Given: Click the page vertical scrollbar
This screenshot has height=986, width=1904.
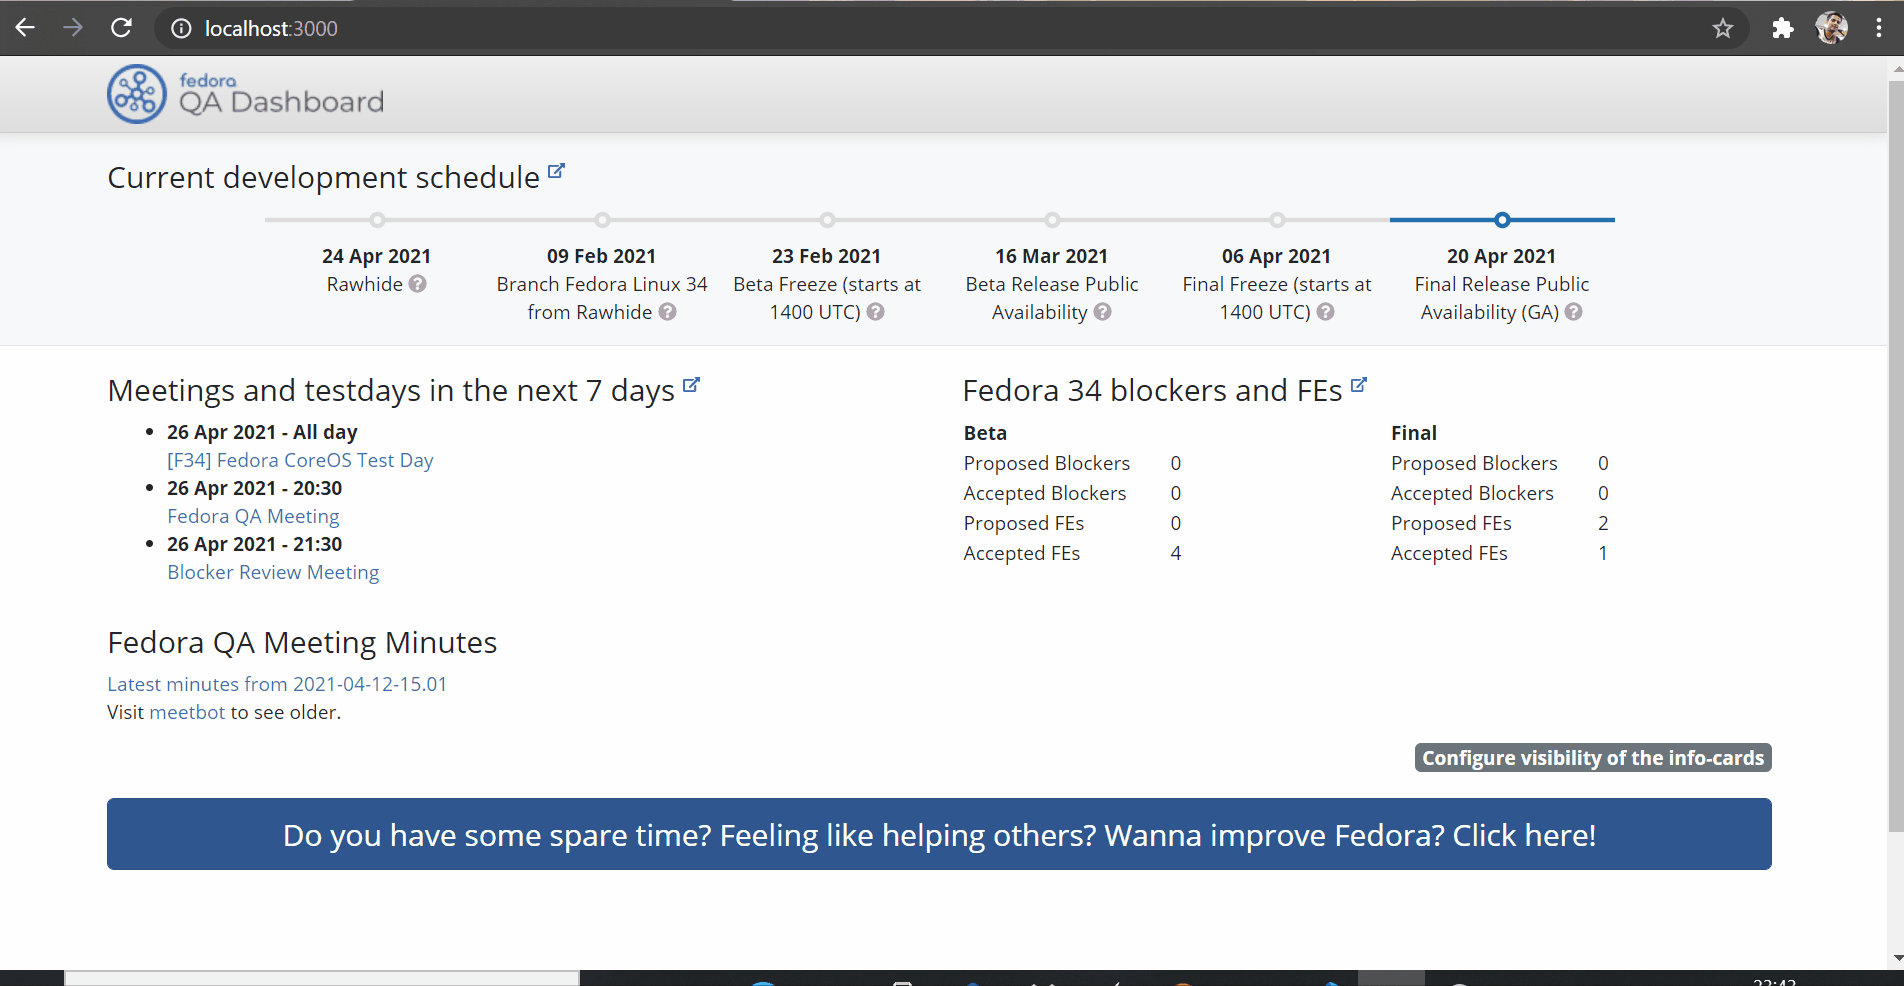Looking at the screenshot, I should [1896, 455].
